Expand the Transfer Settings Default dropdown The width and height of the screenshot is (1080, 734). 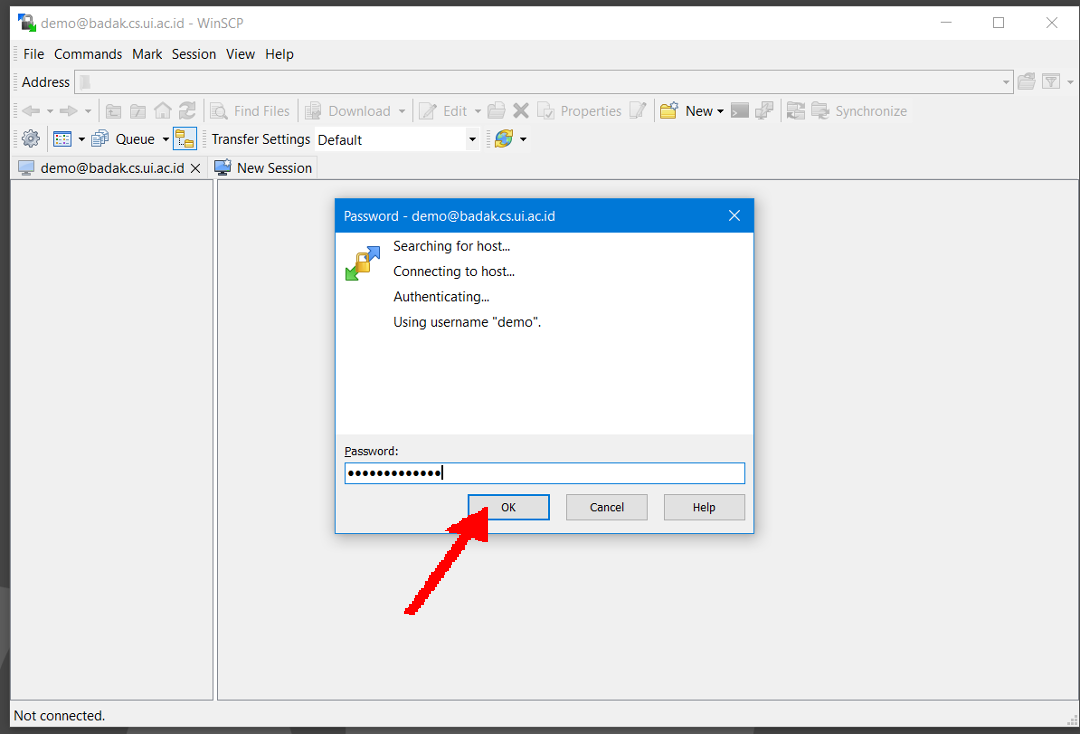(472, 140)
